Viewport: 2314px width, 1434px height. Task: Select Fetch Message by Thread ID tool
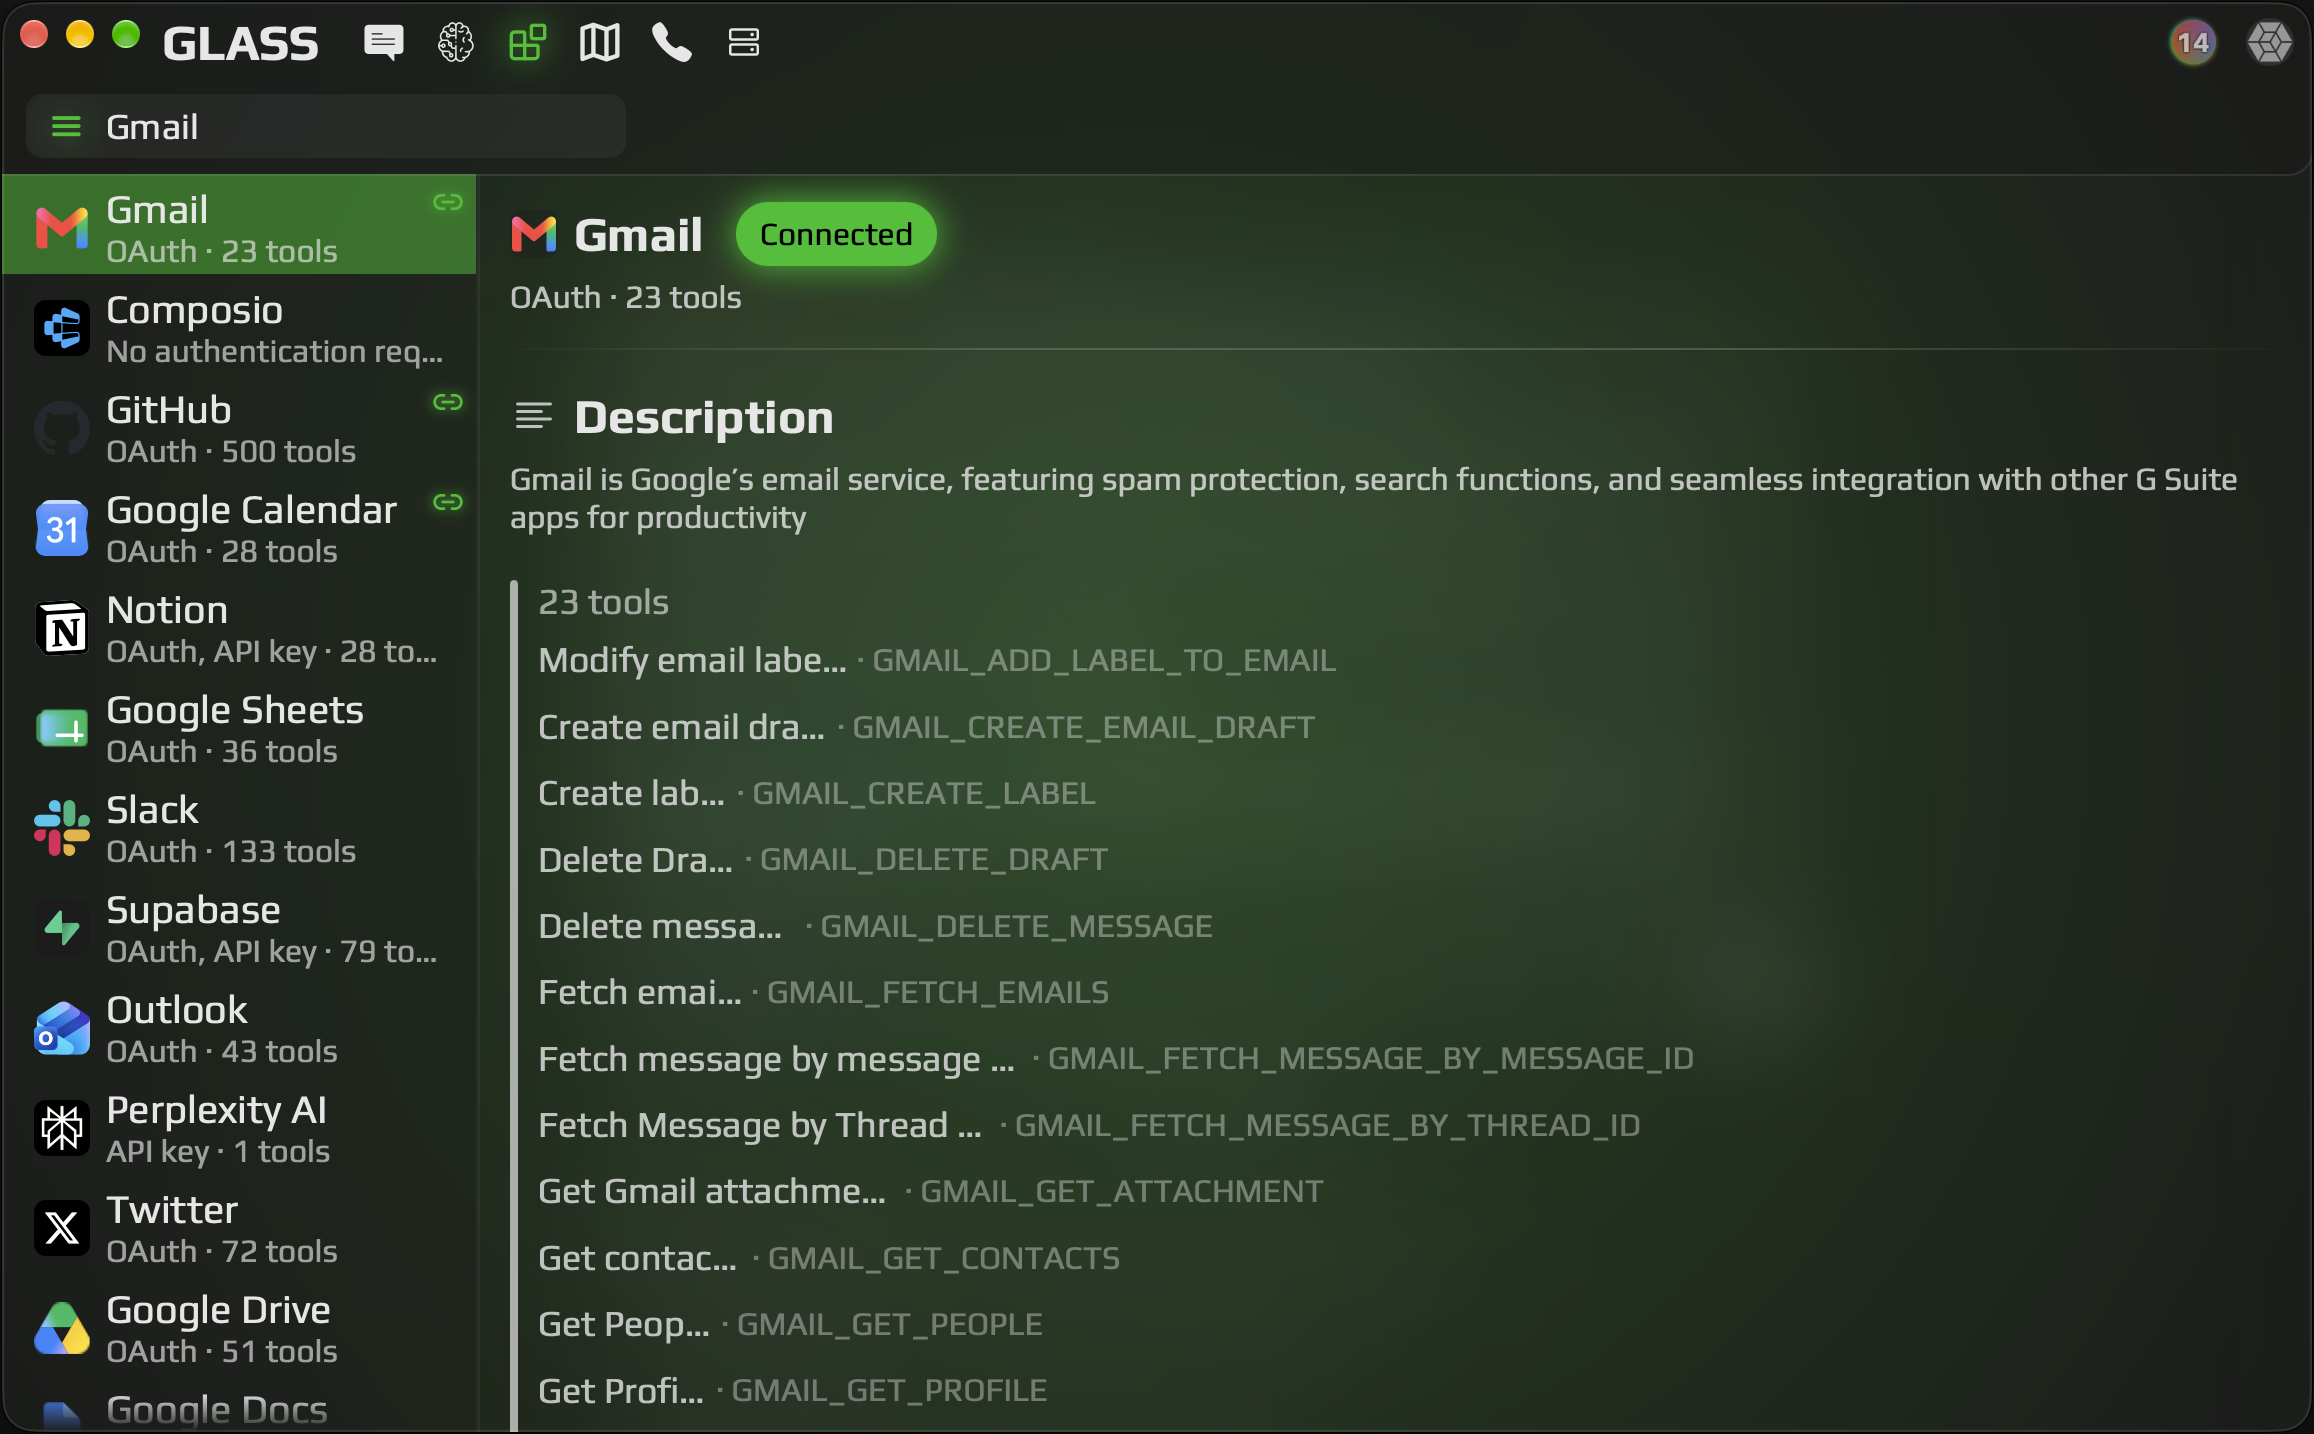(x=1089, y=1125)
